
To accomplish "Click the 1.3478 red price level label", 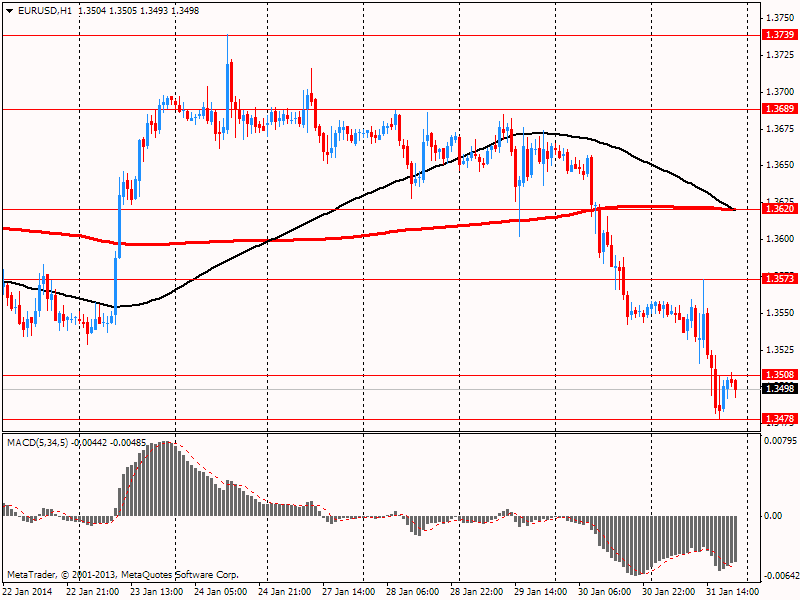I will click(780, 419).
